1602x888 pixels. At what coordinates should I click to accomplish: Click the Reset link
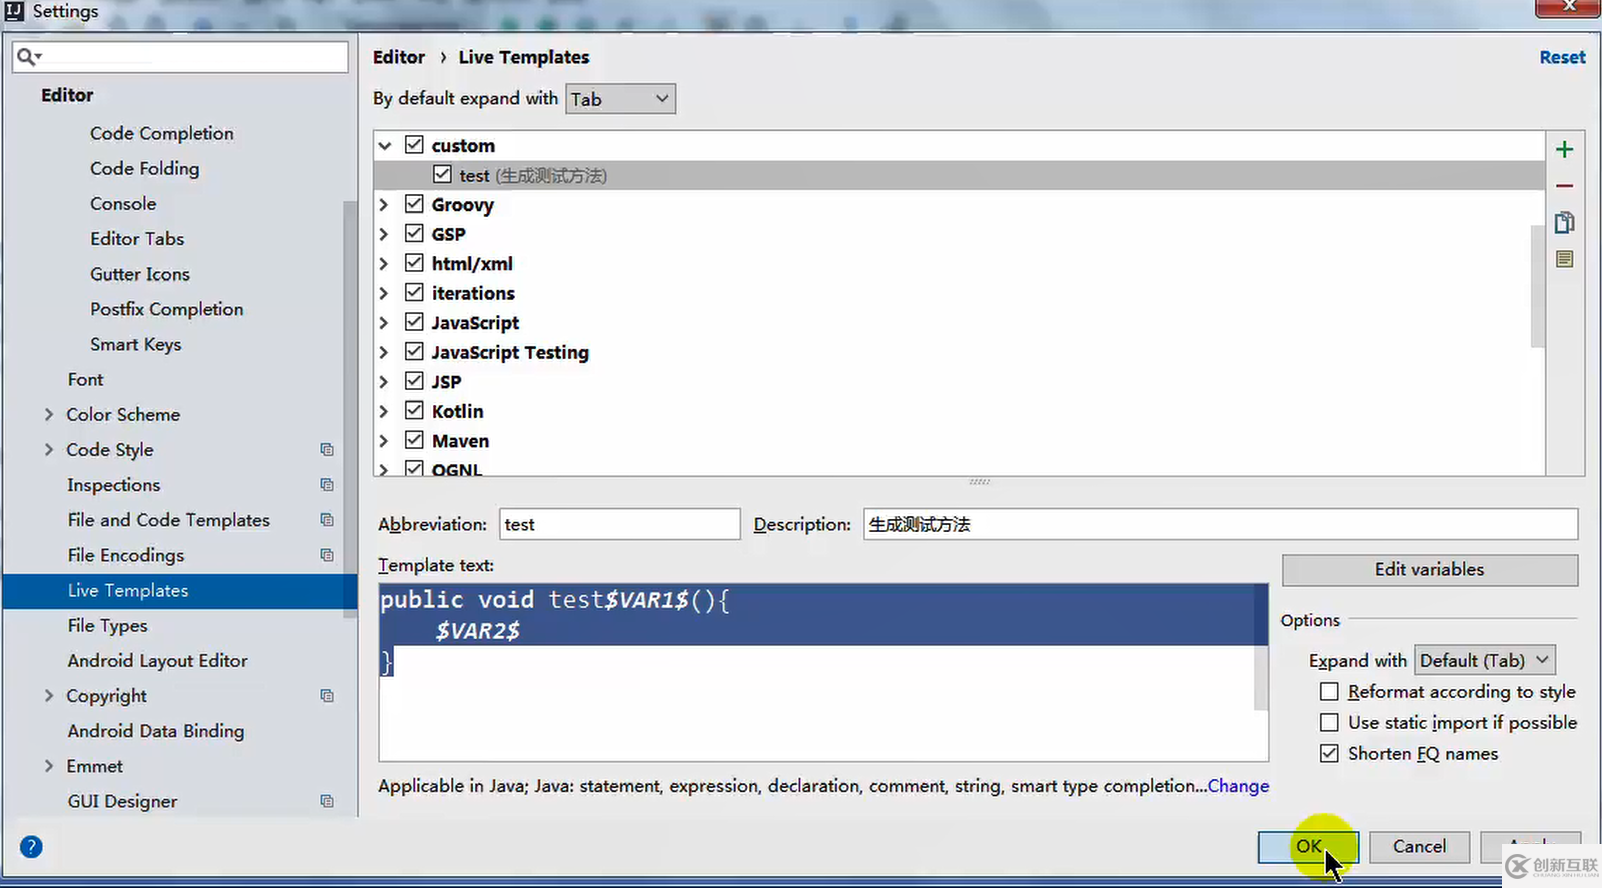1562,57
